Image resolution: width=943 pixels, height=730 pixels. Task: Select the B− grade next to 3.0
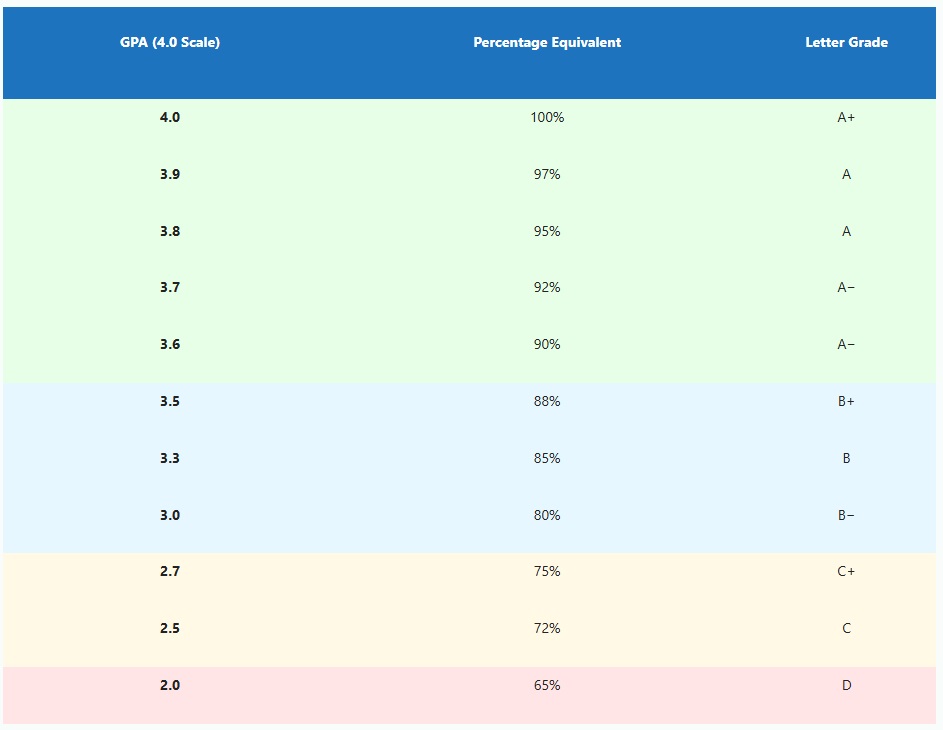coord(846,515)
